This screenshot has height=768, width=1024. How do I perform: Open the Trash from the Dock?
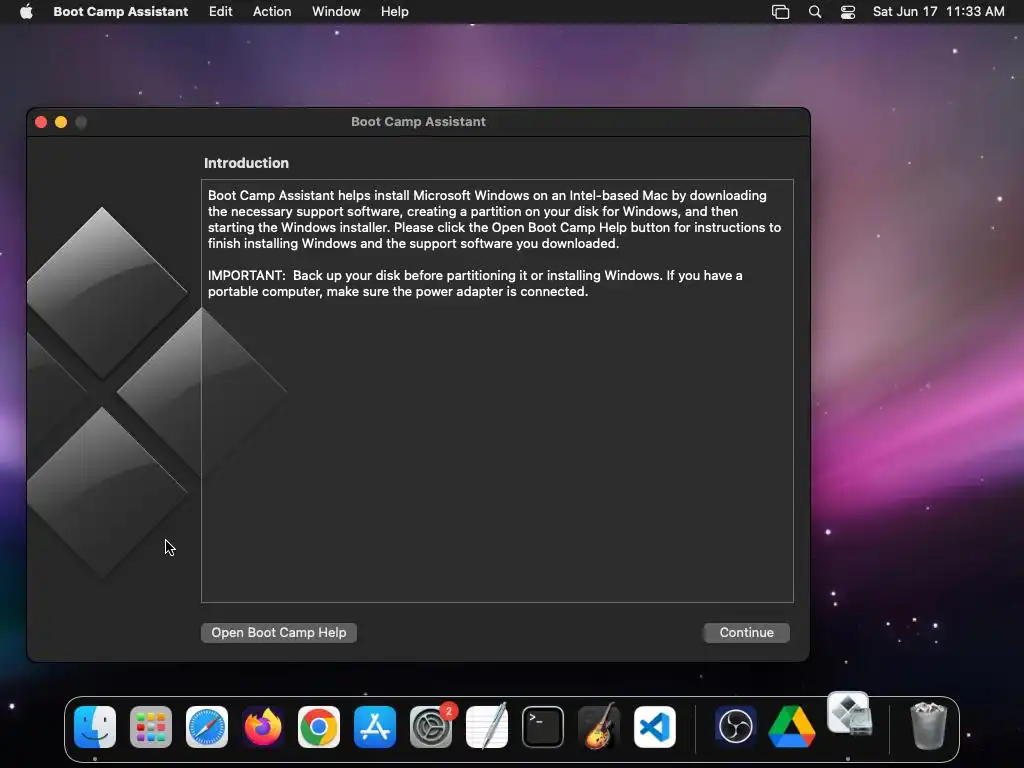pos(928,726)
